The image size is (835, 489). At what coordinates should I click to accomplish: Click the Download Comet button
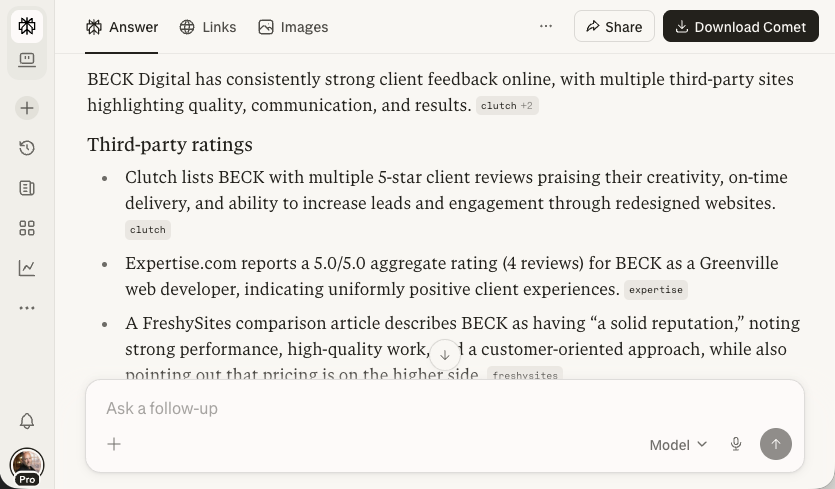coord(741,27)
